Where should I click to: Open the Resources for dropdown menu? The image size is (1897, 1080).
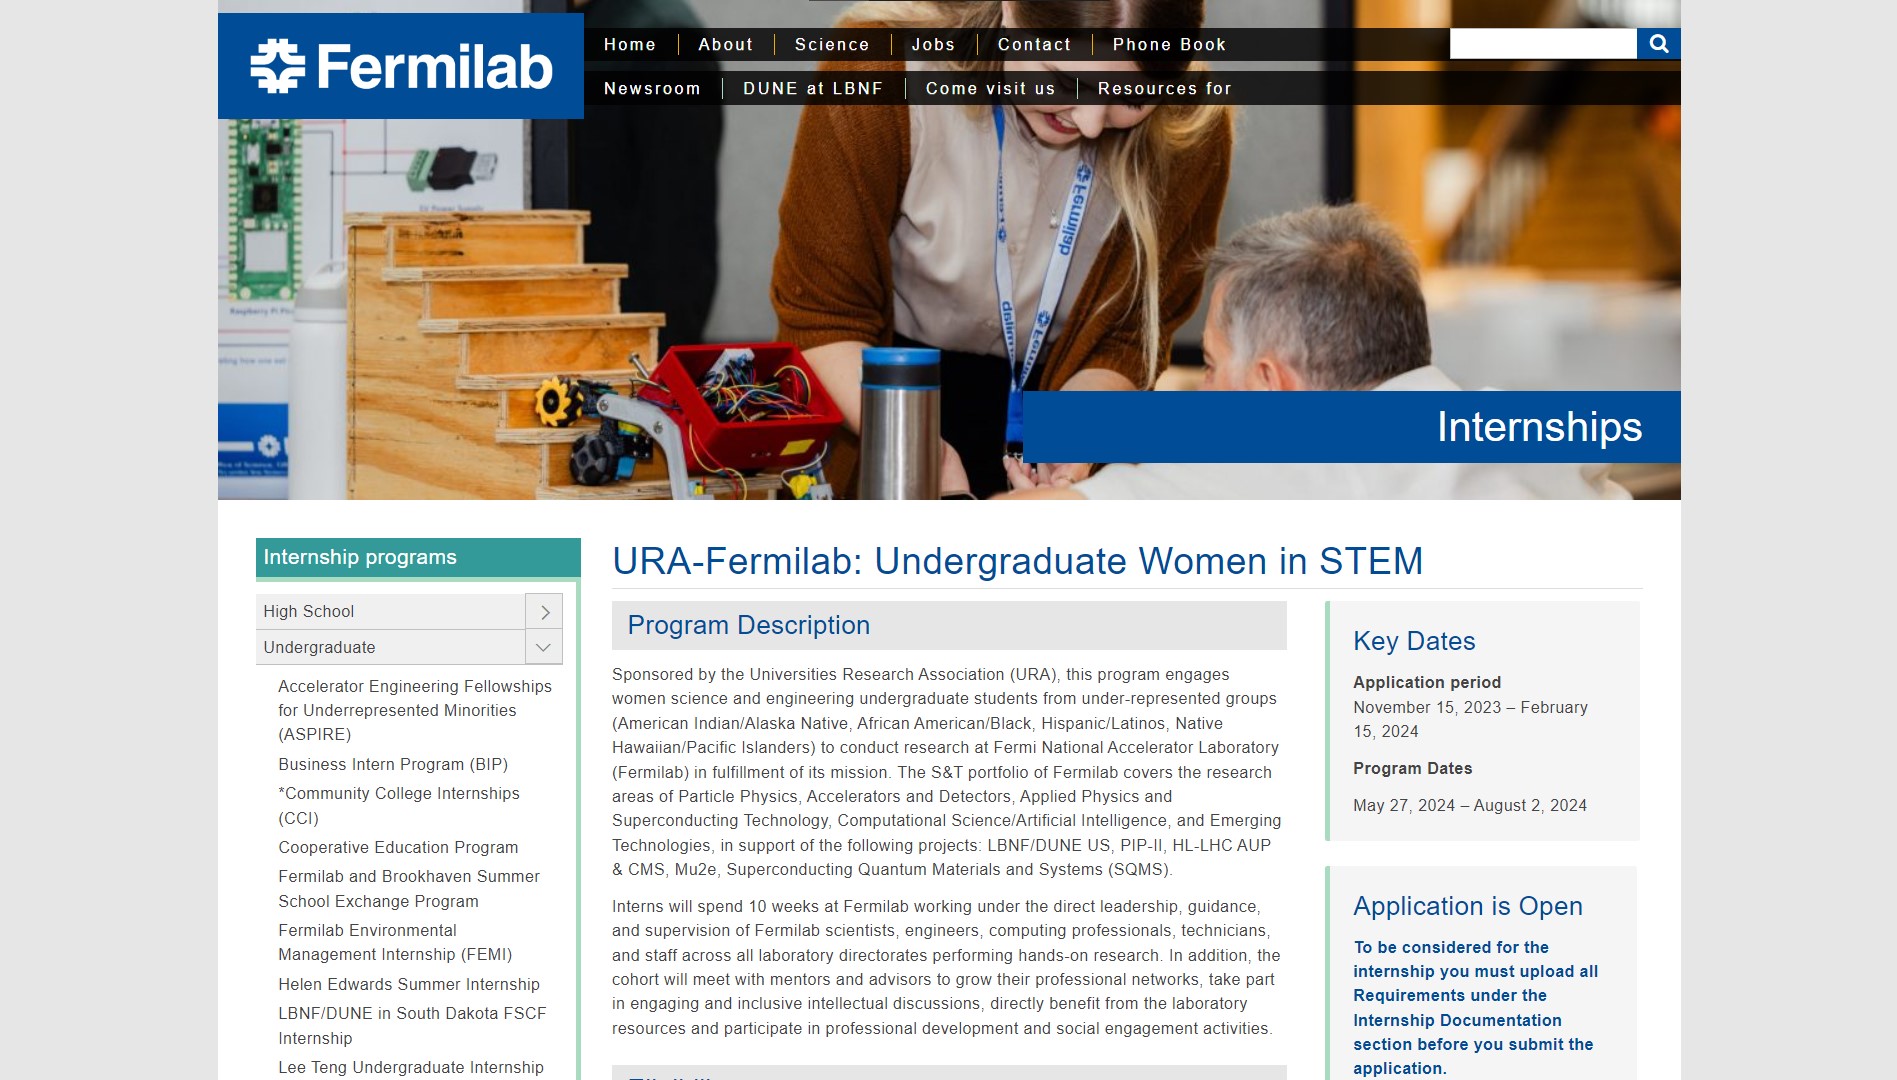point(1164,89)
